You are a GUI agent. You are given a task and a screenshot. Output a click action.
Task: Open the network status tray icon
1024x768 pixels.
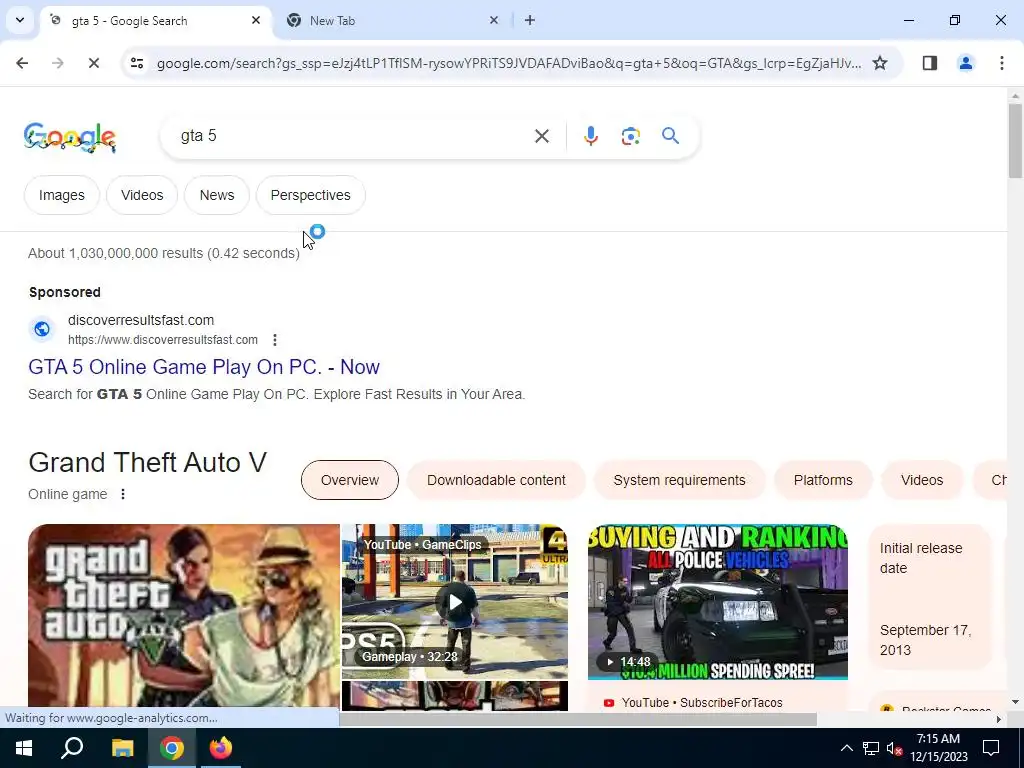871,748
